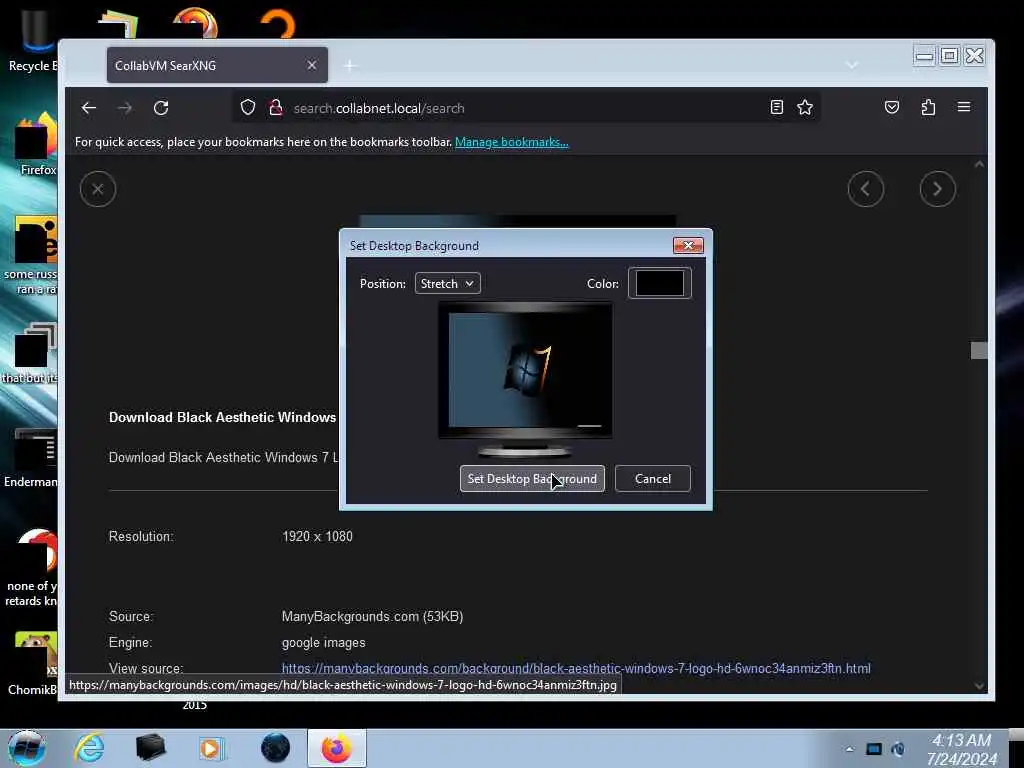Image resolution: width=1024 pixels, height=768 pixels.
Task: Click the volume icon in the system tray
Action: [898, 749]
